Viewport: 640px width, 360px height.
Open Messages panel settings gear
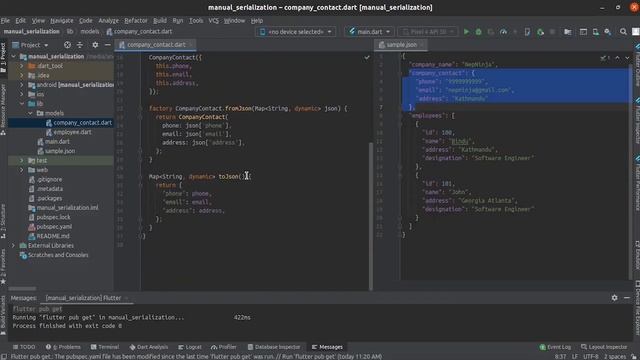[614, 298]
